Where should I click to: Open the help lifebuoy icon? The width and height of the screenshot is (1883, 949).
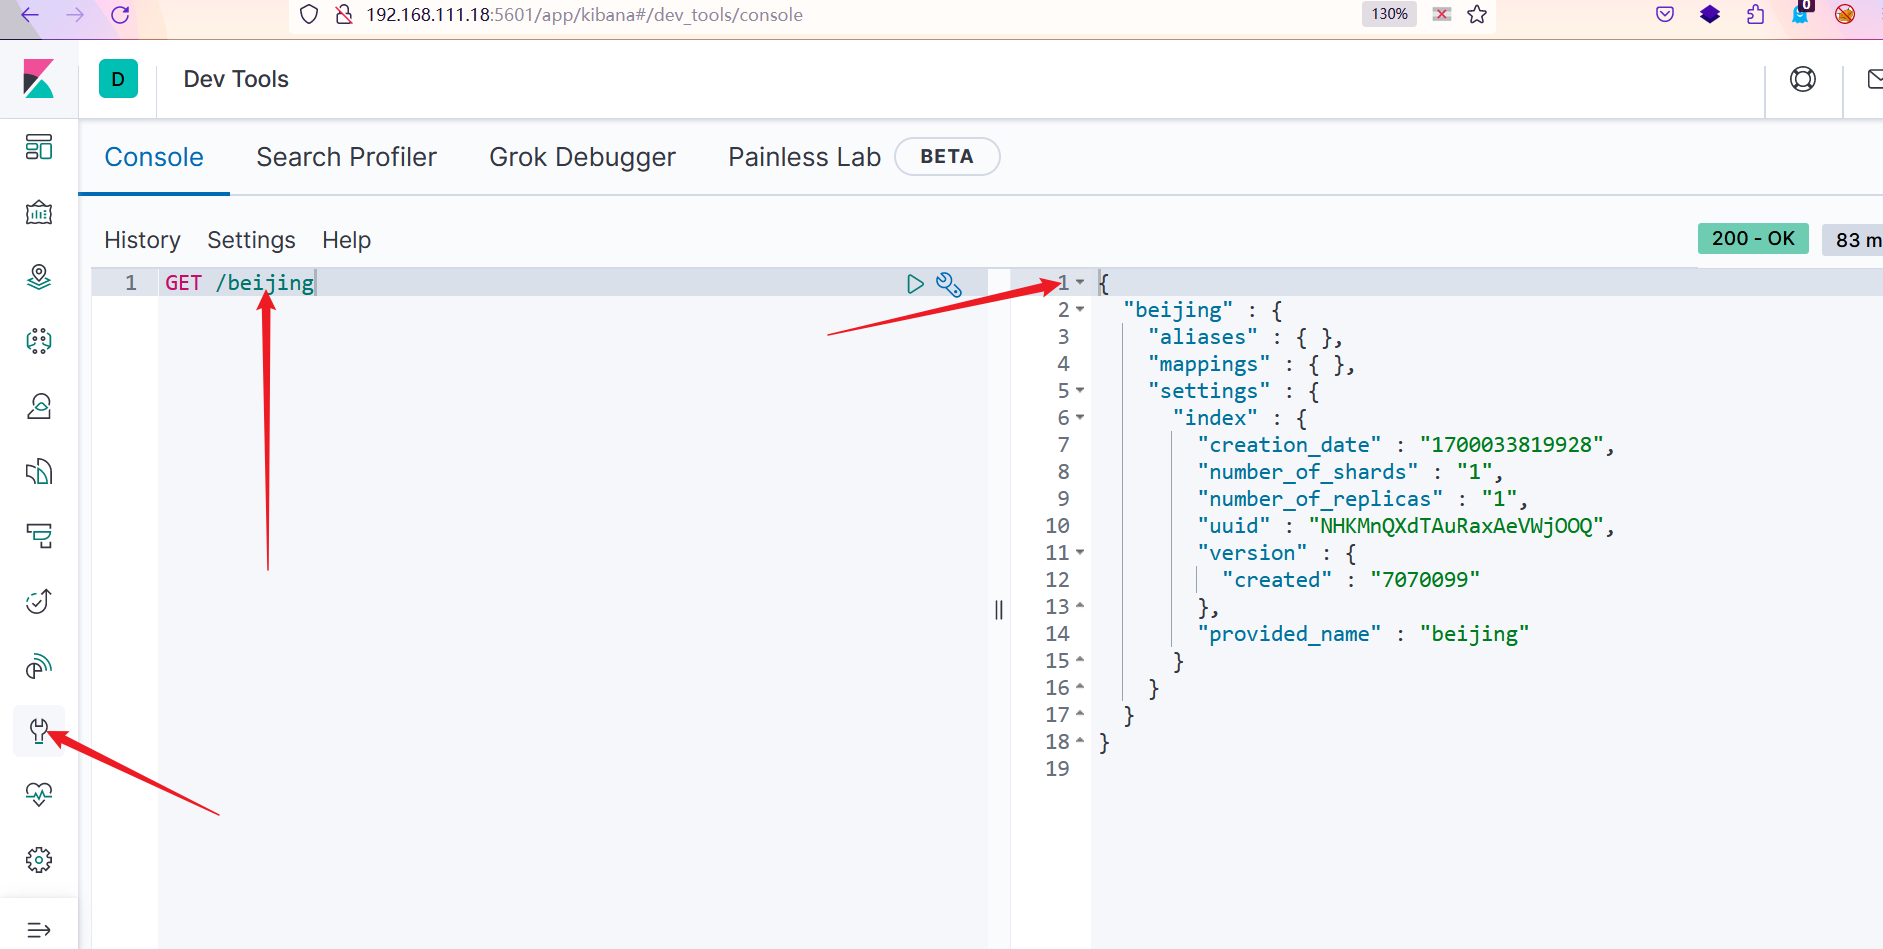tap(1803, 79)
